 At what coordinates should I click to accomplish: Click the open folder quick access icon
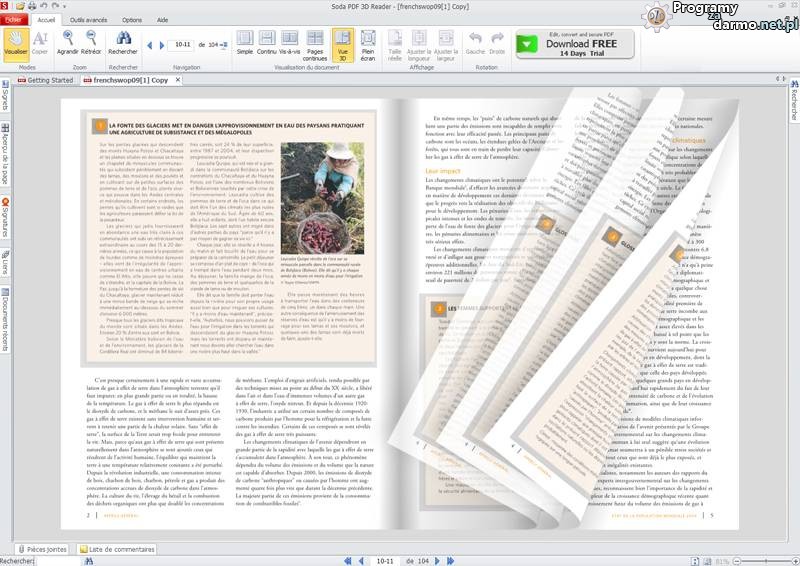[20, 6]
